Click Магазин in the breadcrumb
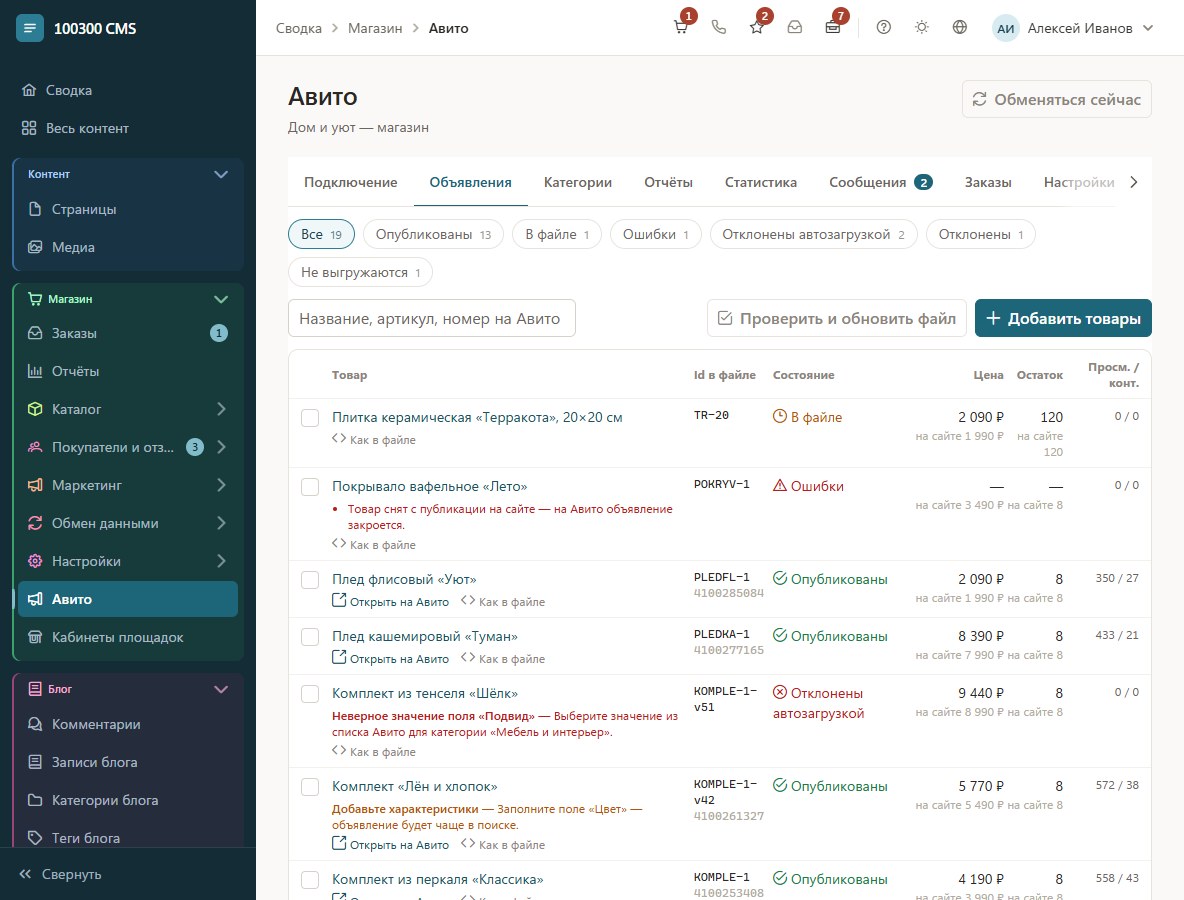 tap(375, 28)
